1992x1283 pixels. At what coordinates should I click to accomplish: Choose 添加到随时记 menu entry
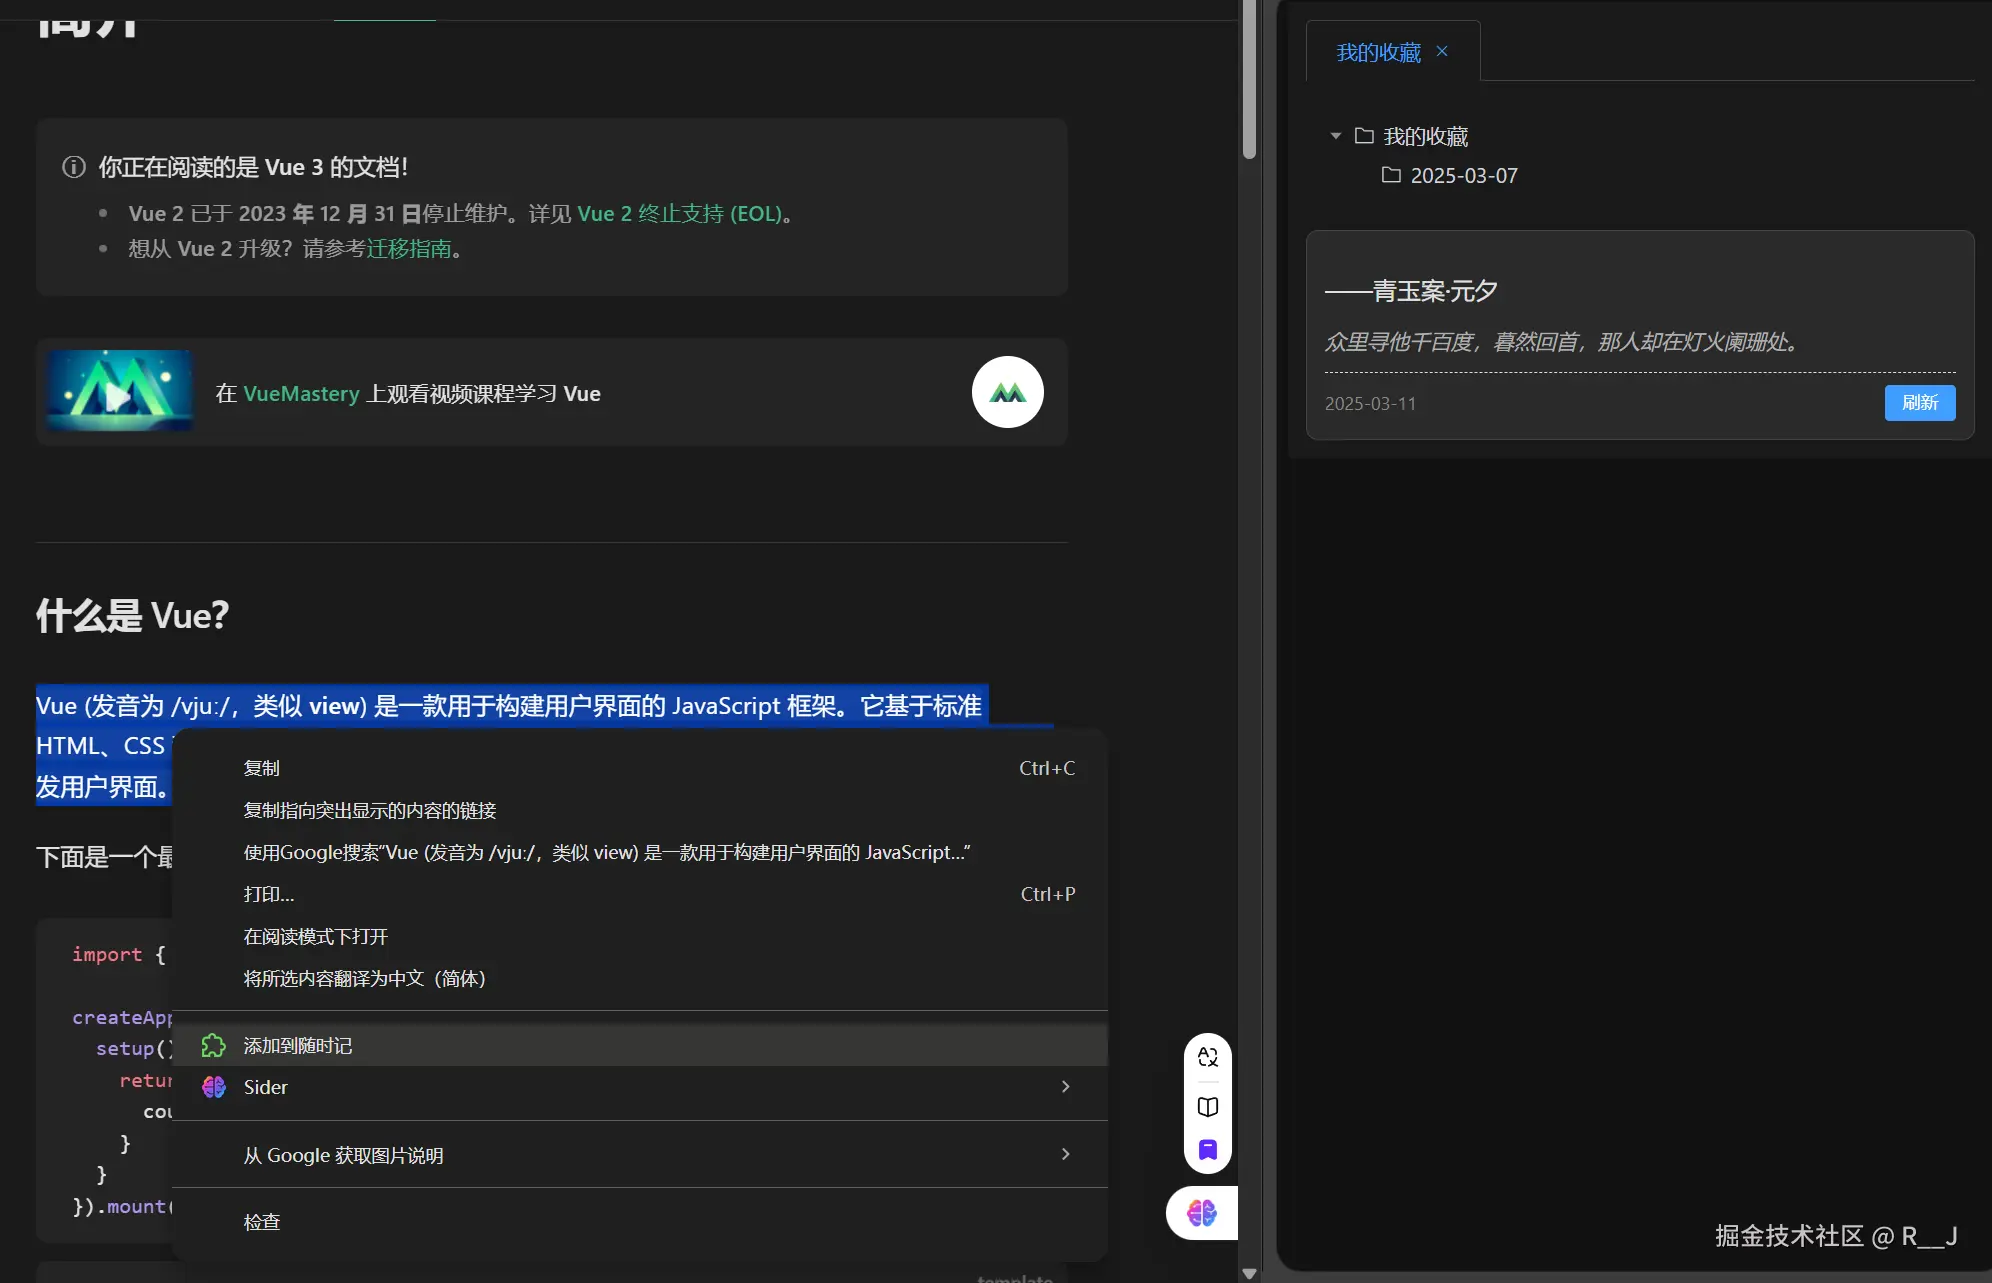(298, 1046)
